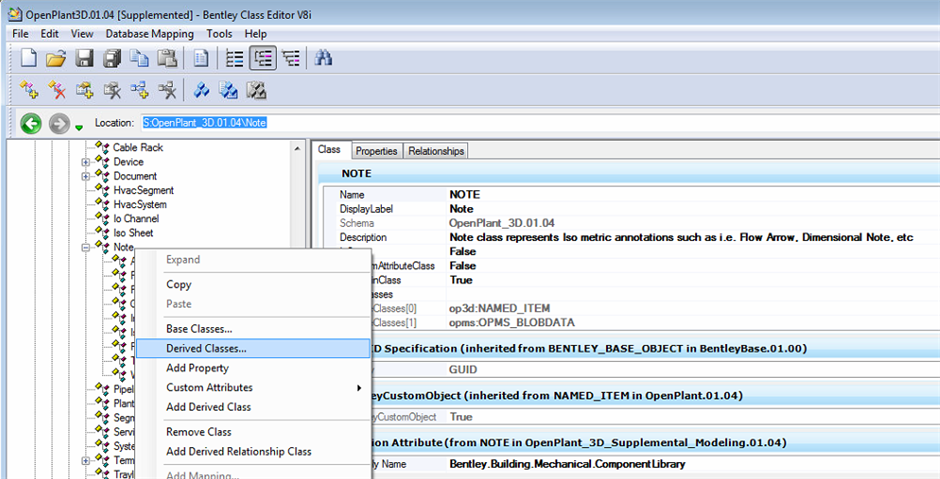Viewport: 940px width, 479px height.
Task: Toggle the highlighted hierarchy tree view icon
Action: pos(263,58)
